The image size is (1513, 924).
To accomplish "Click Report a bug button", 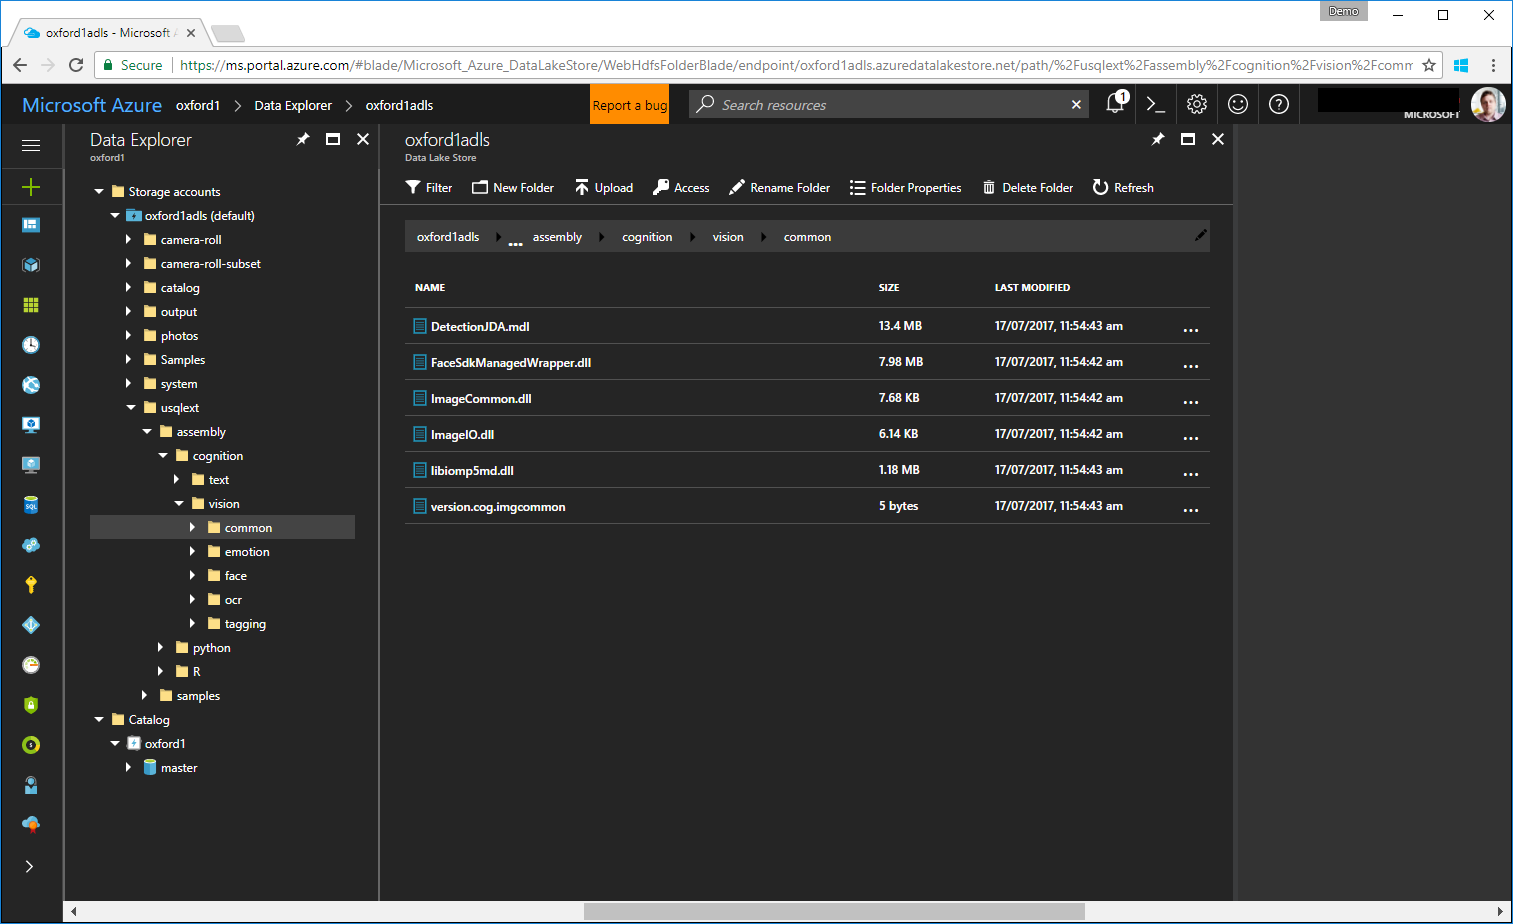I will pyautogui.click(x=629, y=104).
